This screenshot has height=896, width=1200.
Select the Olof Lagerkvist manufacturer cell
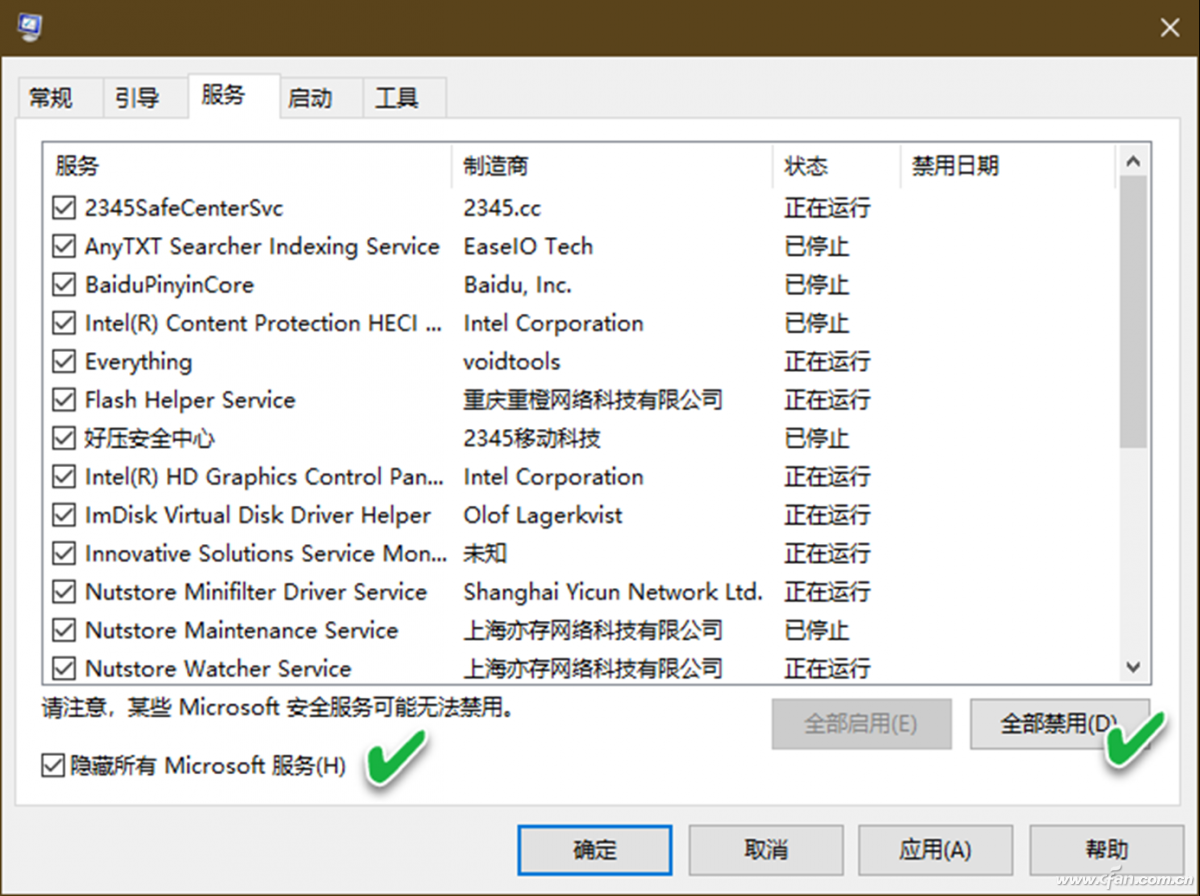[x=543, y=515]
